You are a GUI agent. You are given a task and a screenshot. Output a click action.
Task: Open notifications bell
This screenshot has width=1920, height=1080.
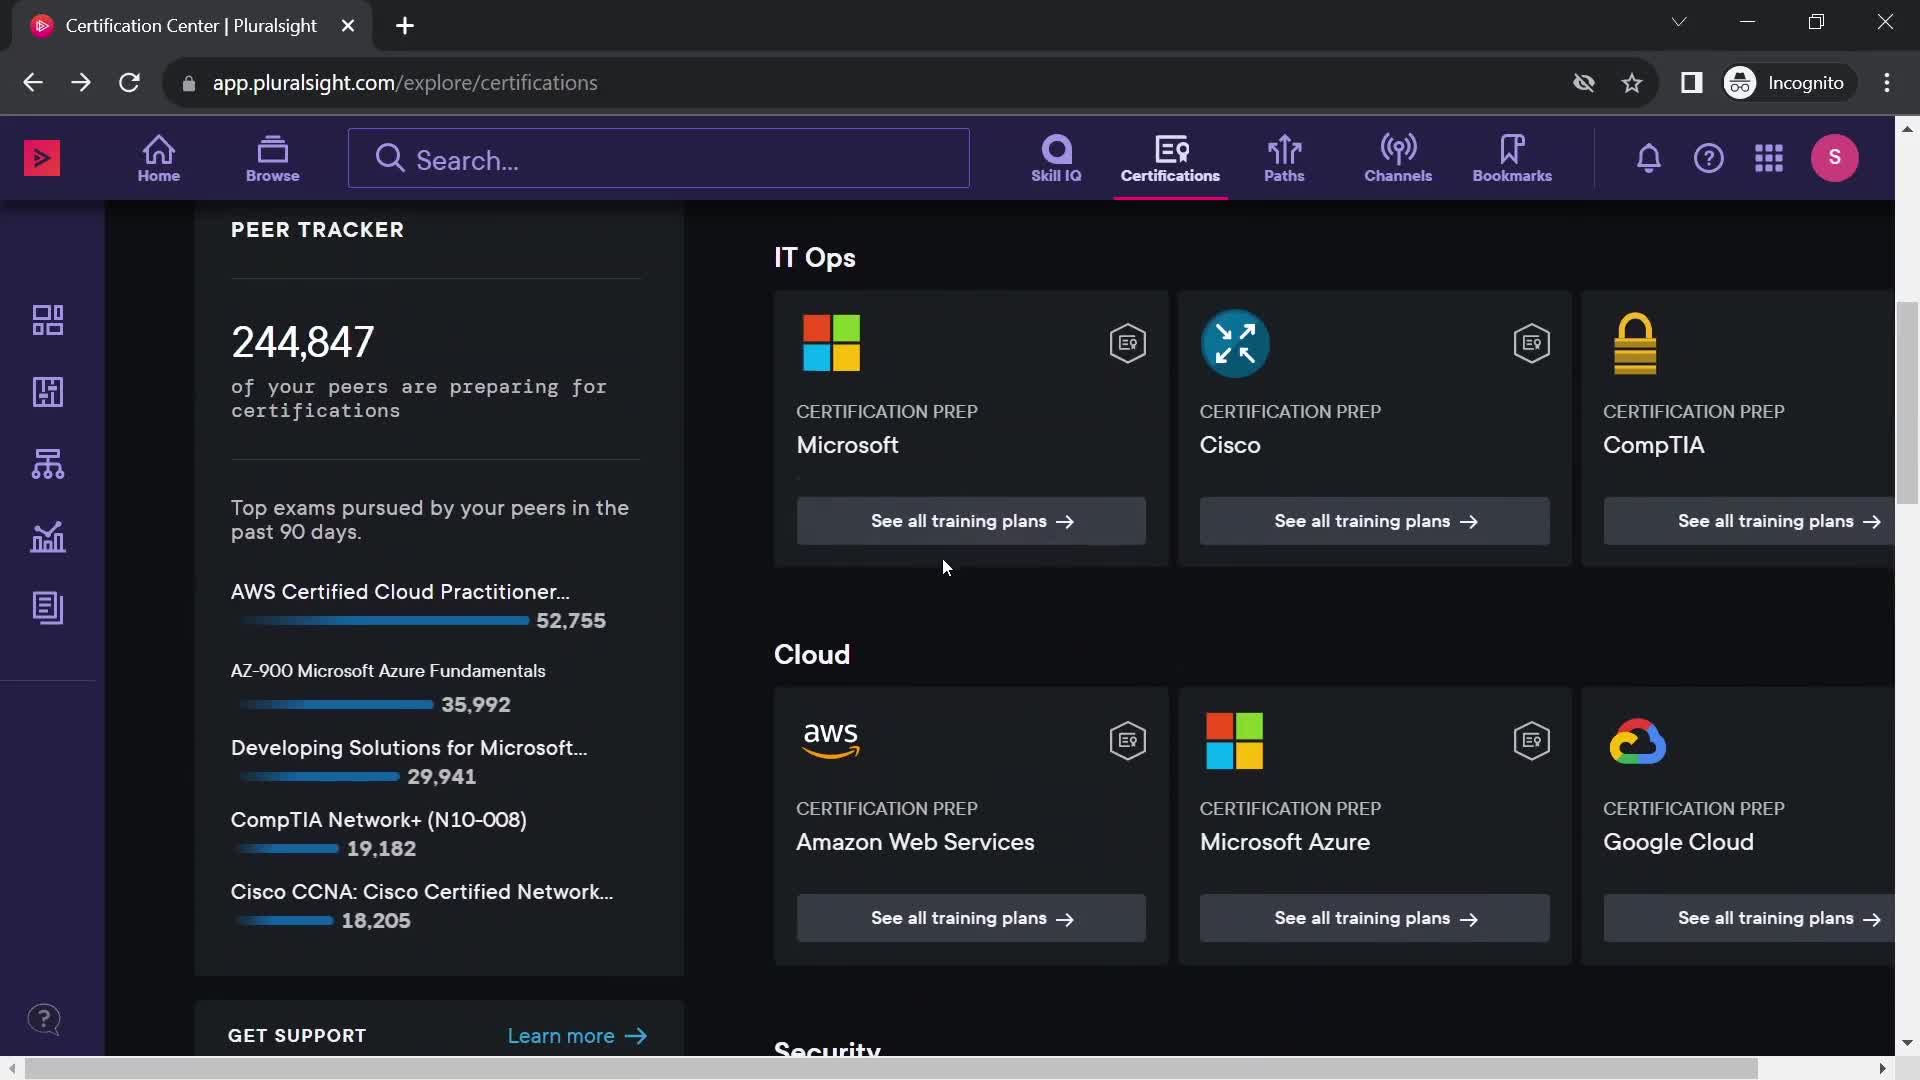click(1649, 158)
